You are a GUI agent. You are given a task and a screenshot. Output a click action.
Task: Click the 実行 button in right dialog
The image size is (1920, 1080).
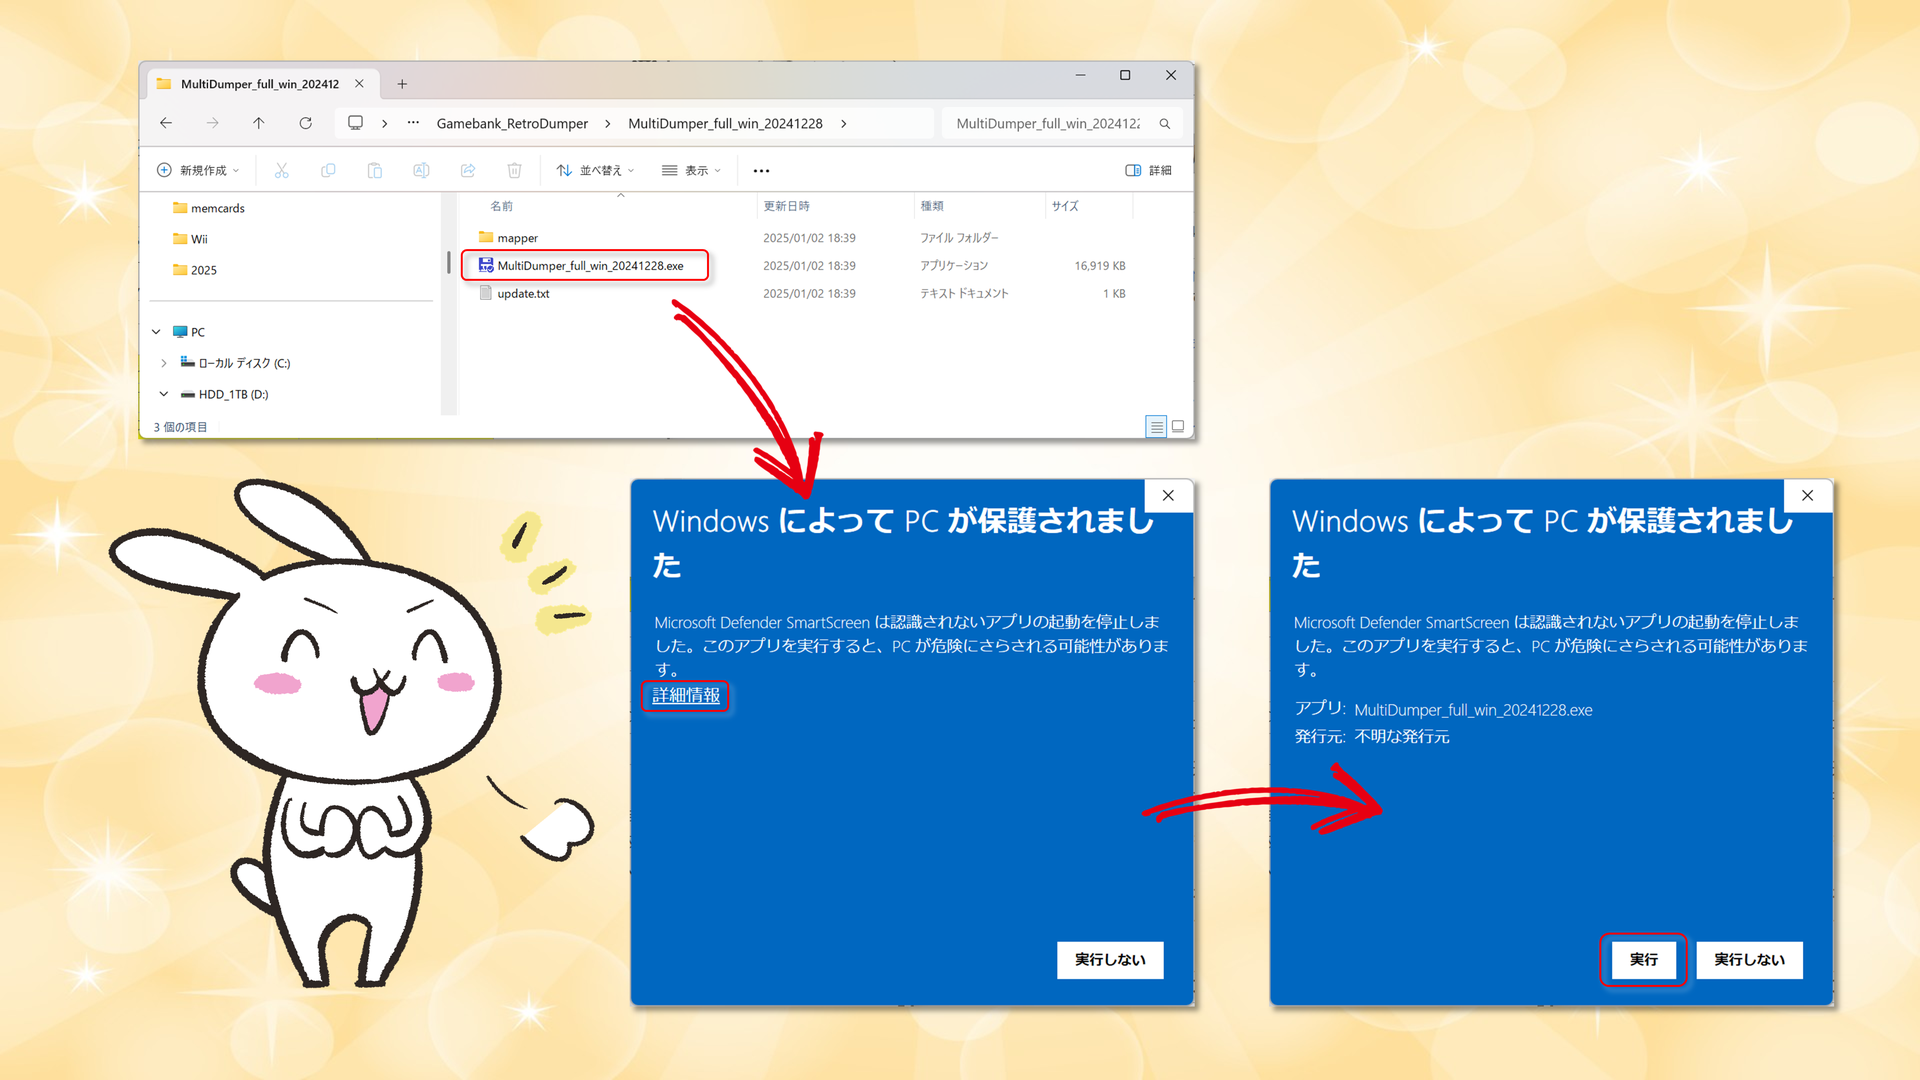1643,960
